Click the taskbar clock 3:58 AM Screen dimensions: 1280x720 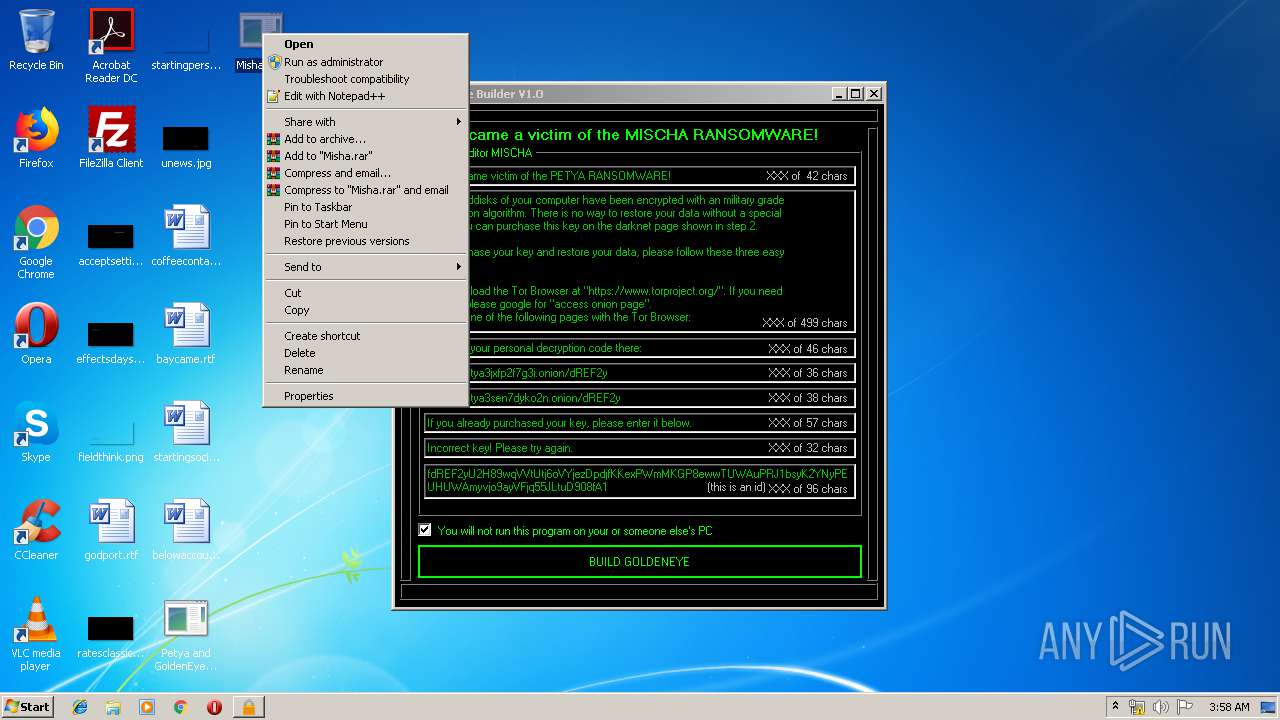pyautogui.click(x=1228, y=707)
